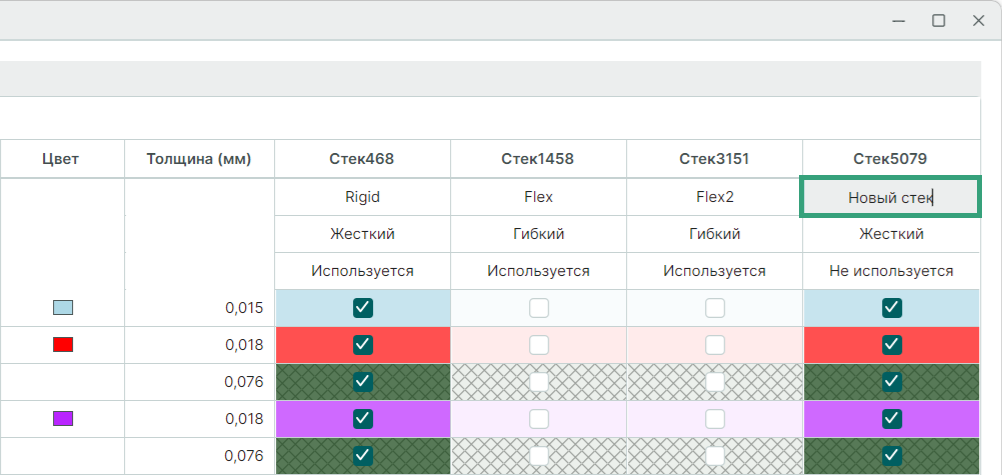Viewport: 1002px width, 475px height.
Task: Change Используется status under Стек3151
Action: pos(715,271)
